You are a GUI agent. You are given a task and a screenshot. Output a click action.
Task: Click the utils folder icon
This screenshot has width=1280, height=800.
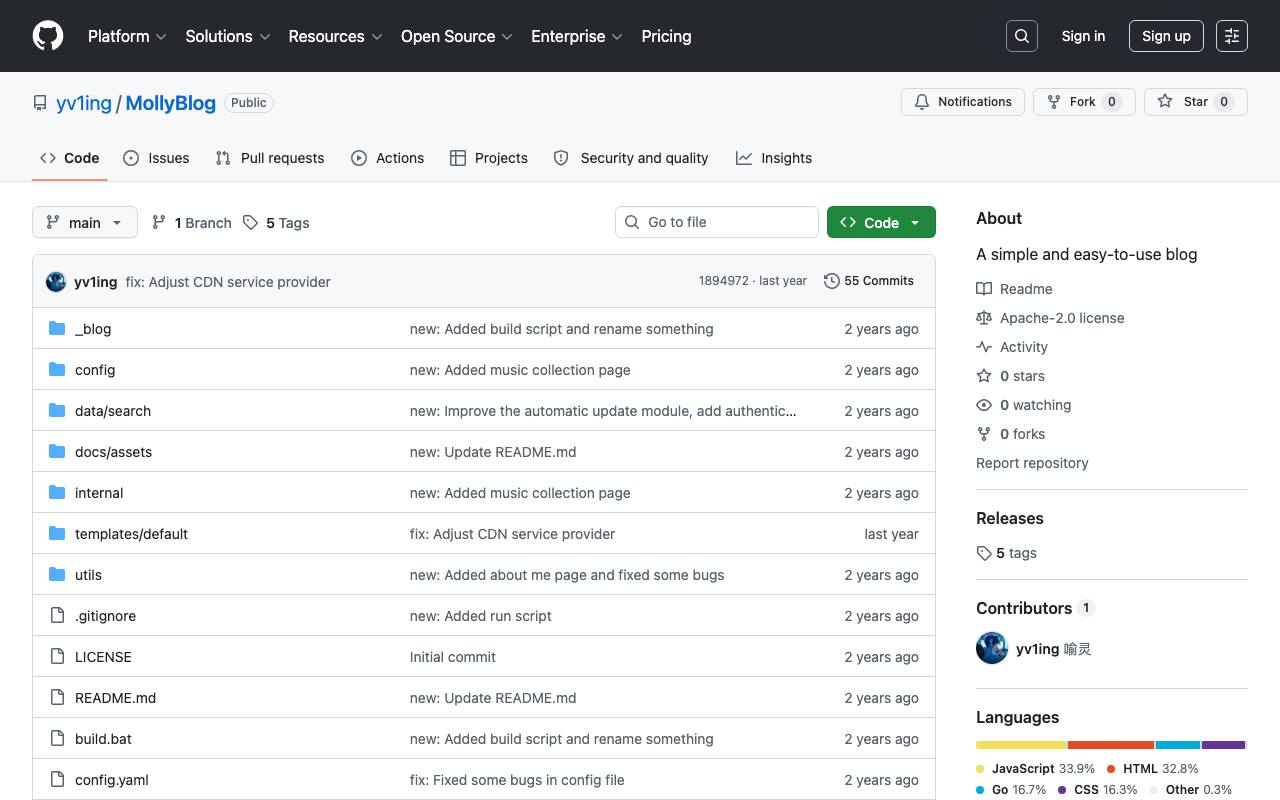tap(57, 575)
